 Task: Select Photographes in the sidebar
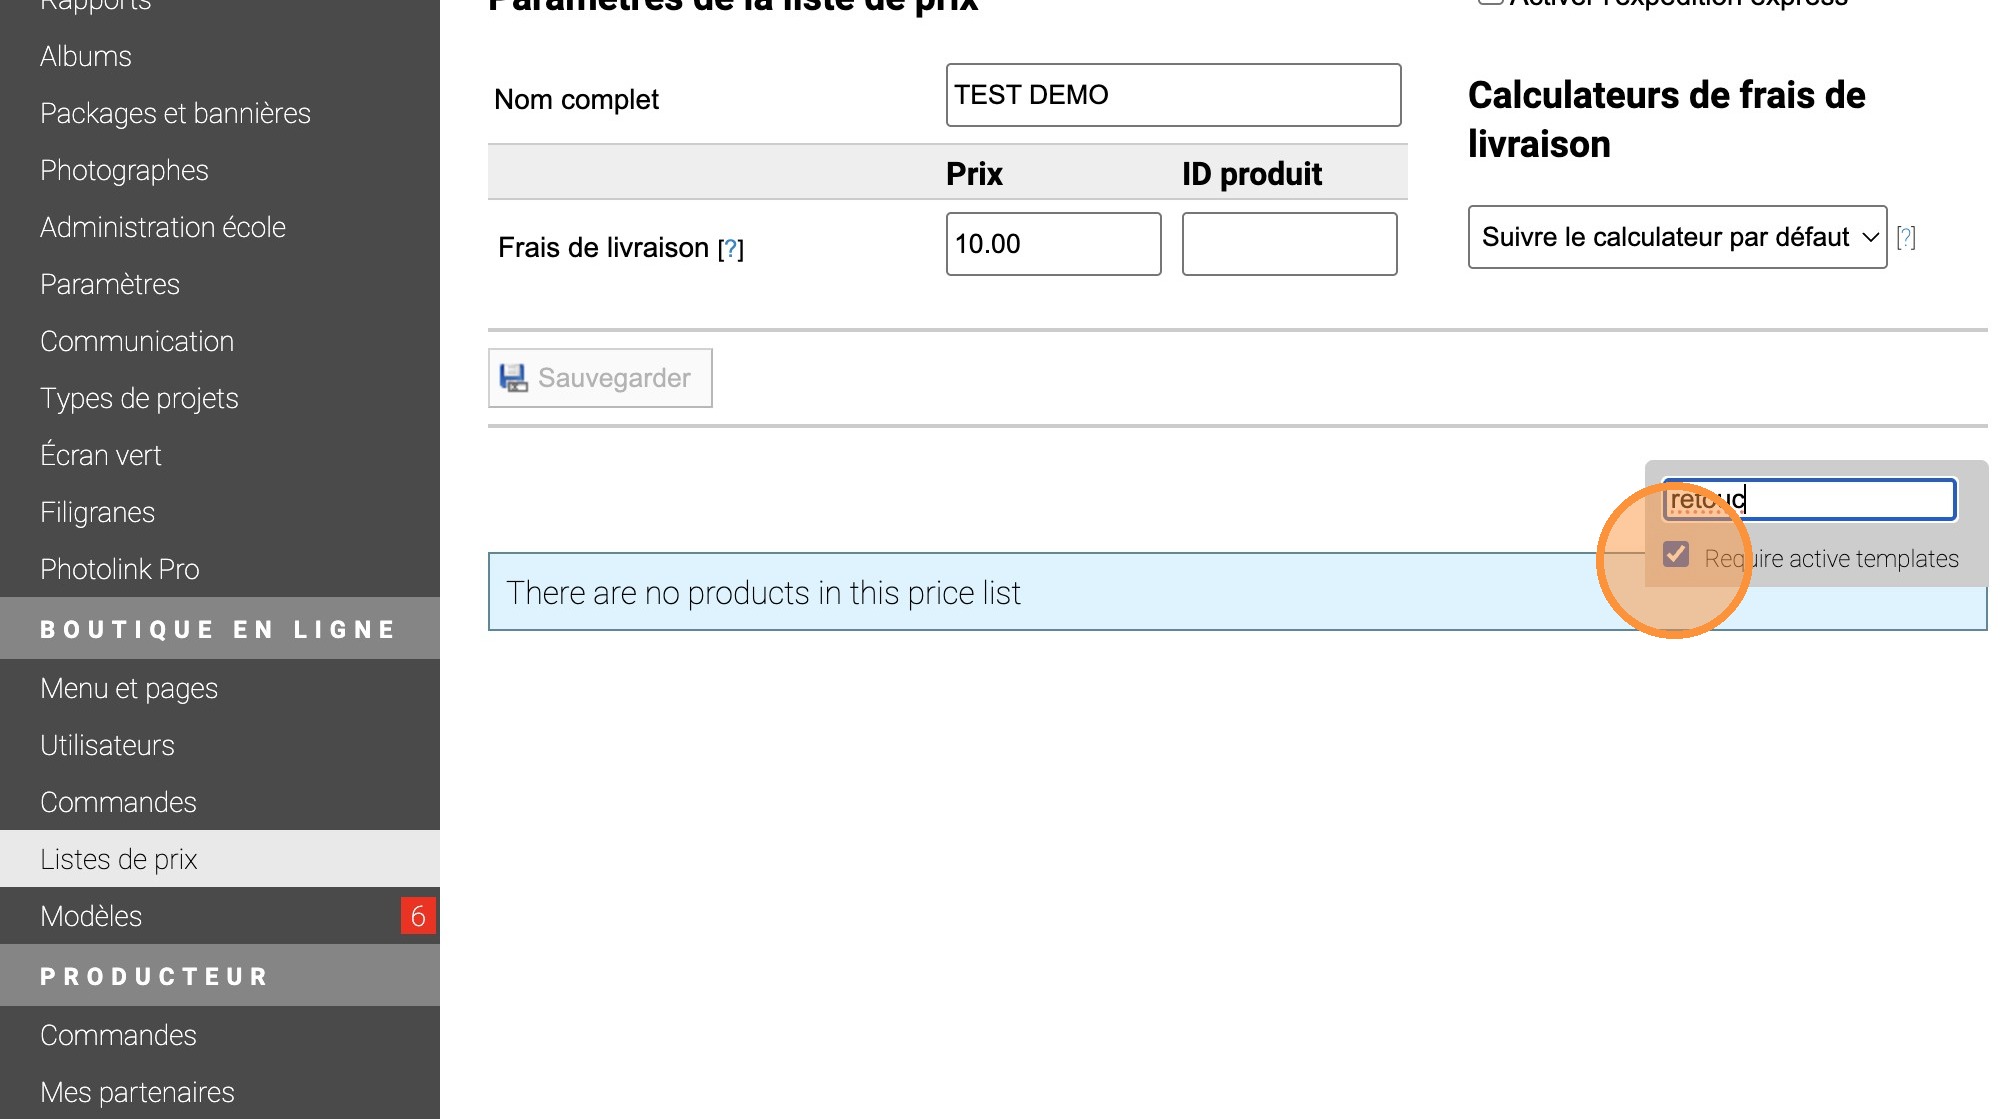tap(124, 170)
